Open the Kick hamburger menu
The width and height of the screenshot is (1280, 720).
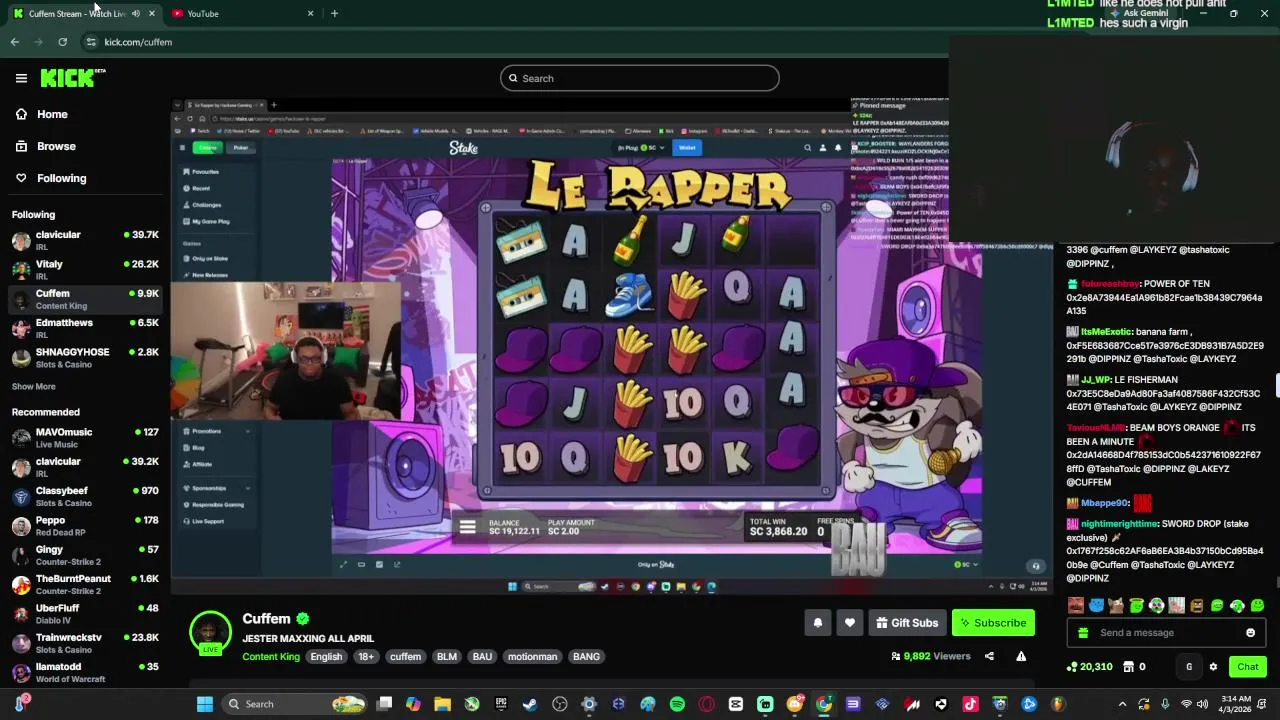tap(21, 78)
